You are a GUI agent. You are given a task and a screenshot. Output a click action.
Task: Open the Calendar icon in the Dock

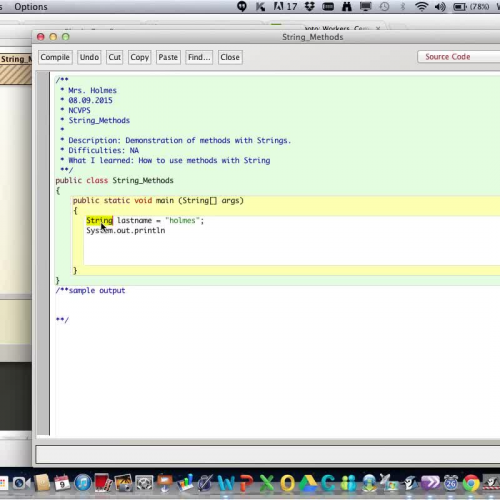pyautogui.click(x=62, y=483)
